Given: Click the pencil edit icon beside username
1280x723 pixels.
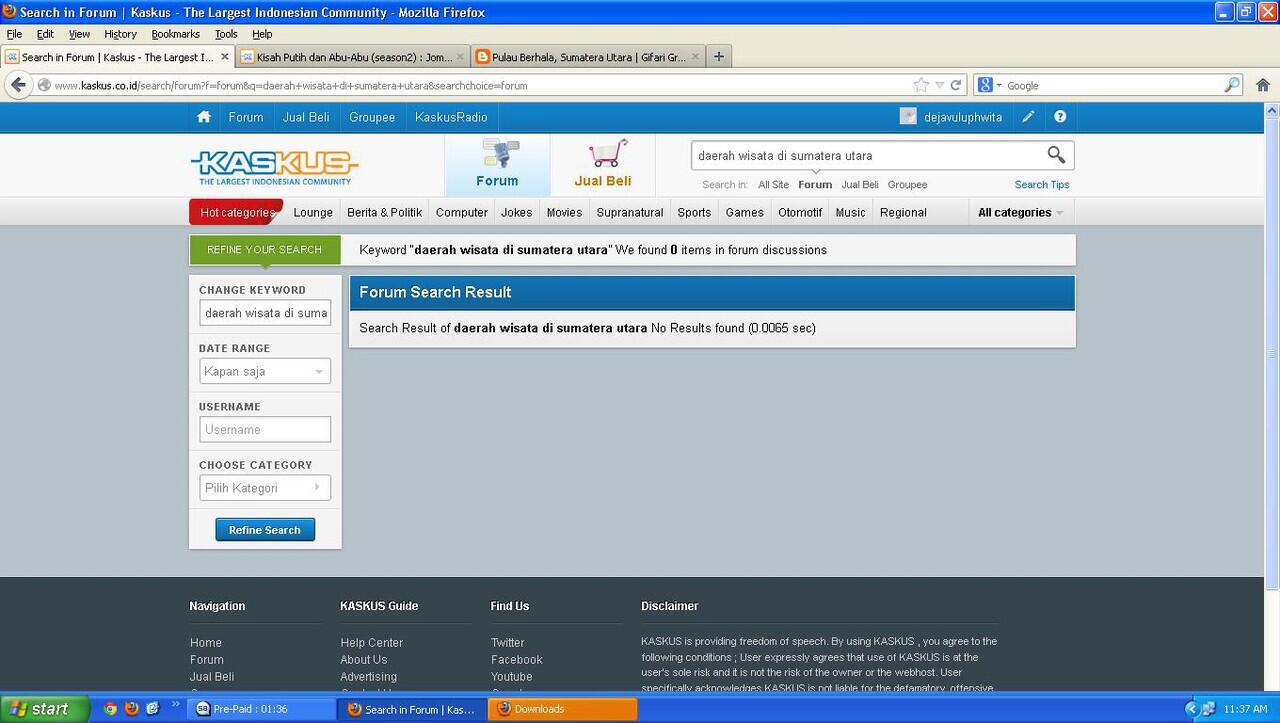Looking at the screenshot, I should click(1028, 117).
